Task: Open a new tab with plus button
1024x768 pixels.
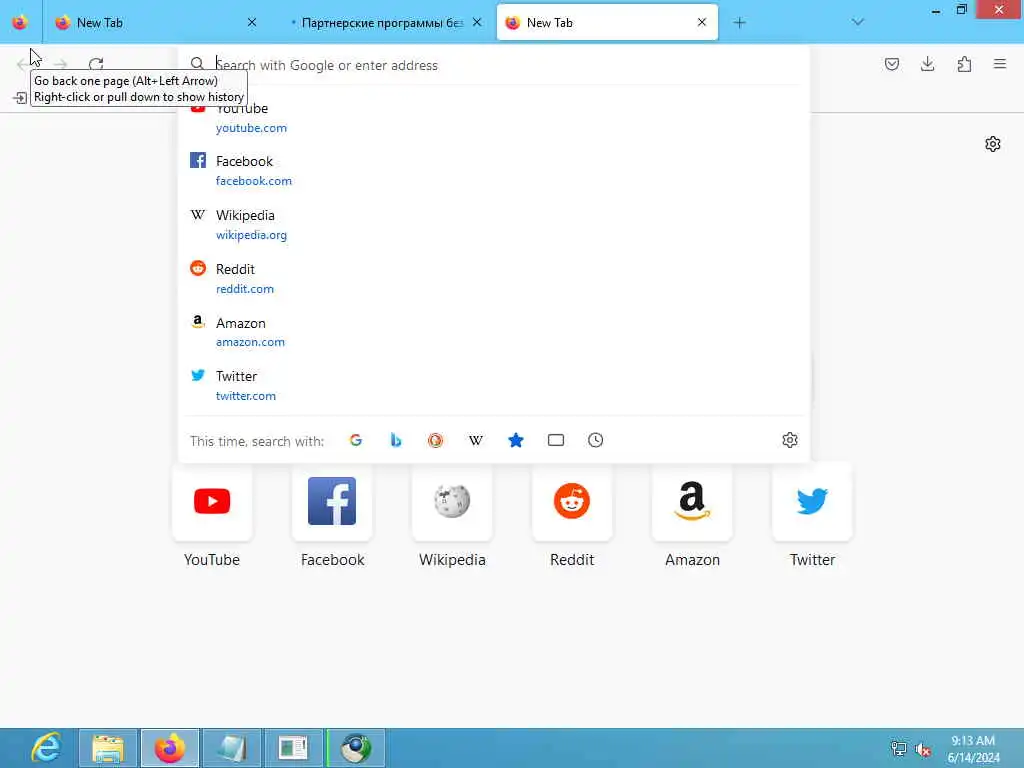Action: tap(739, 23)
